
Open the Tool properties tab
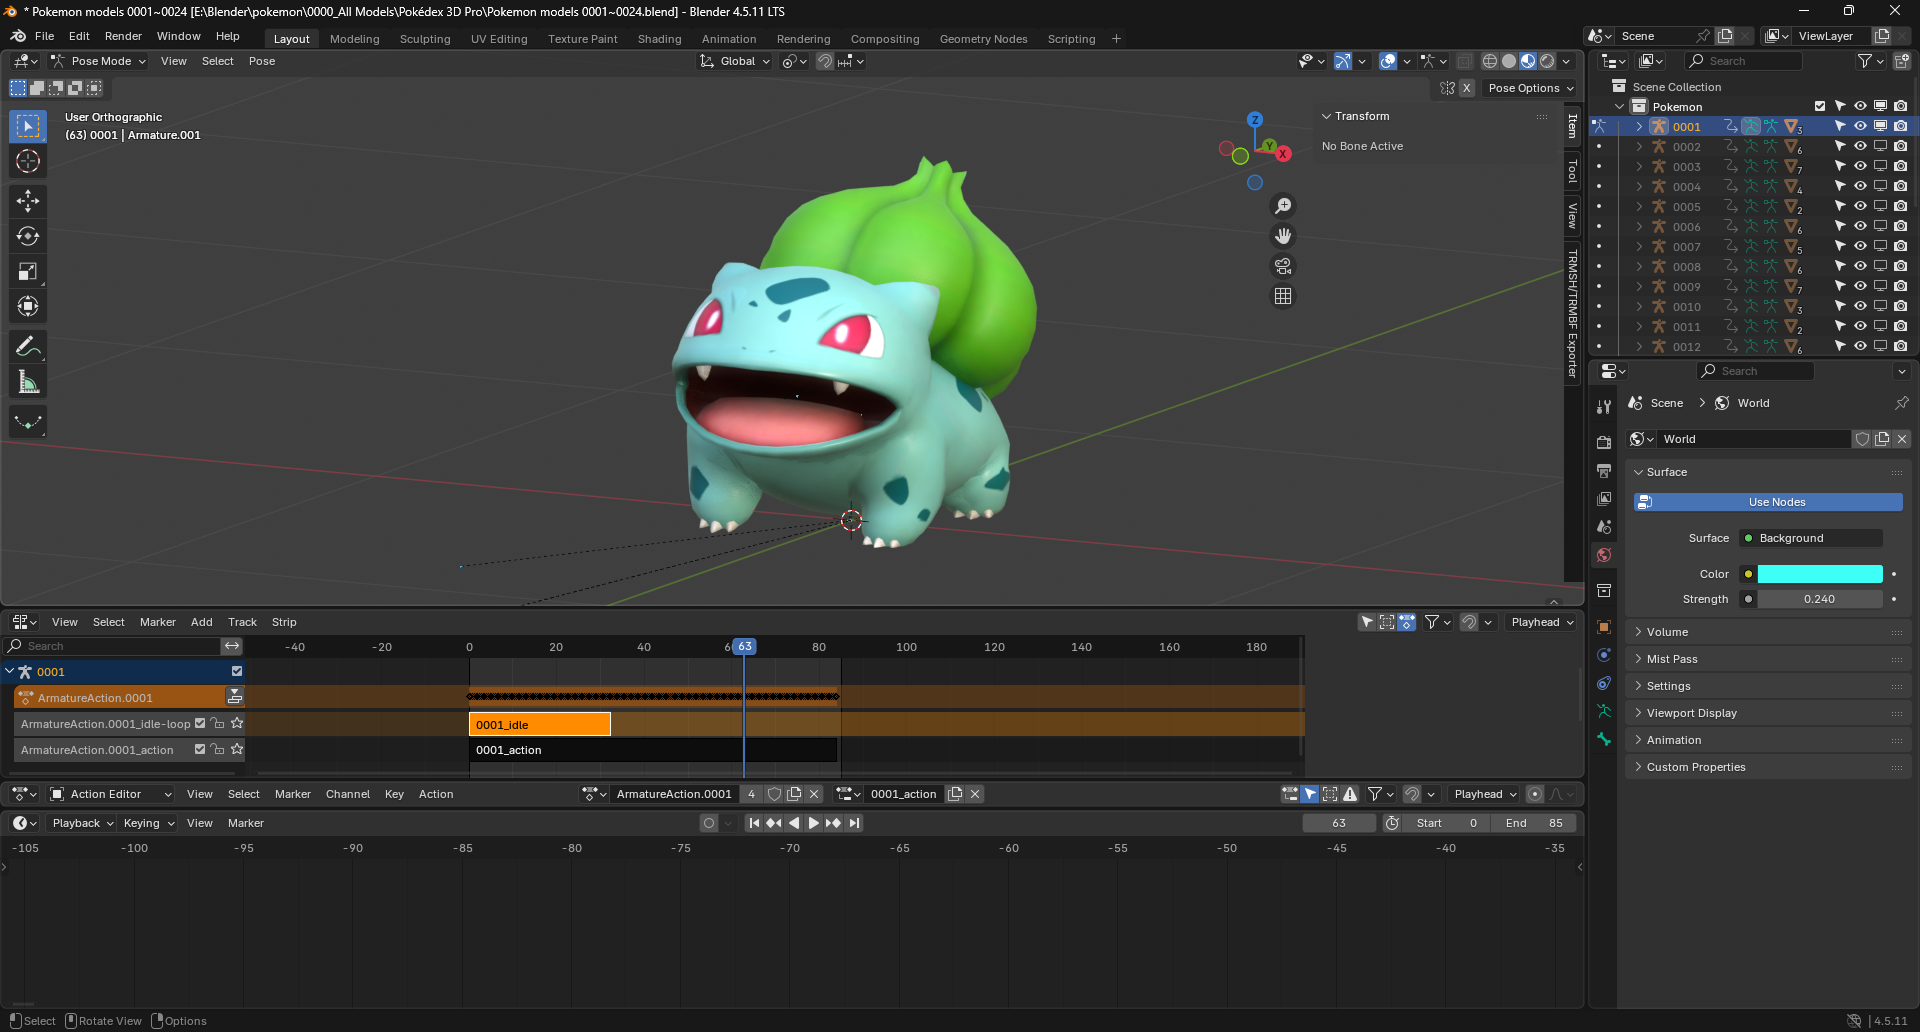click(1604, 407)
